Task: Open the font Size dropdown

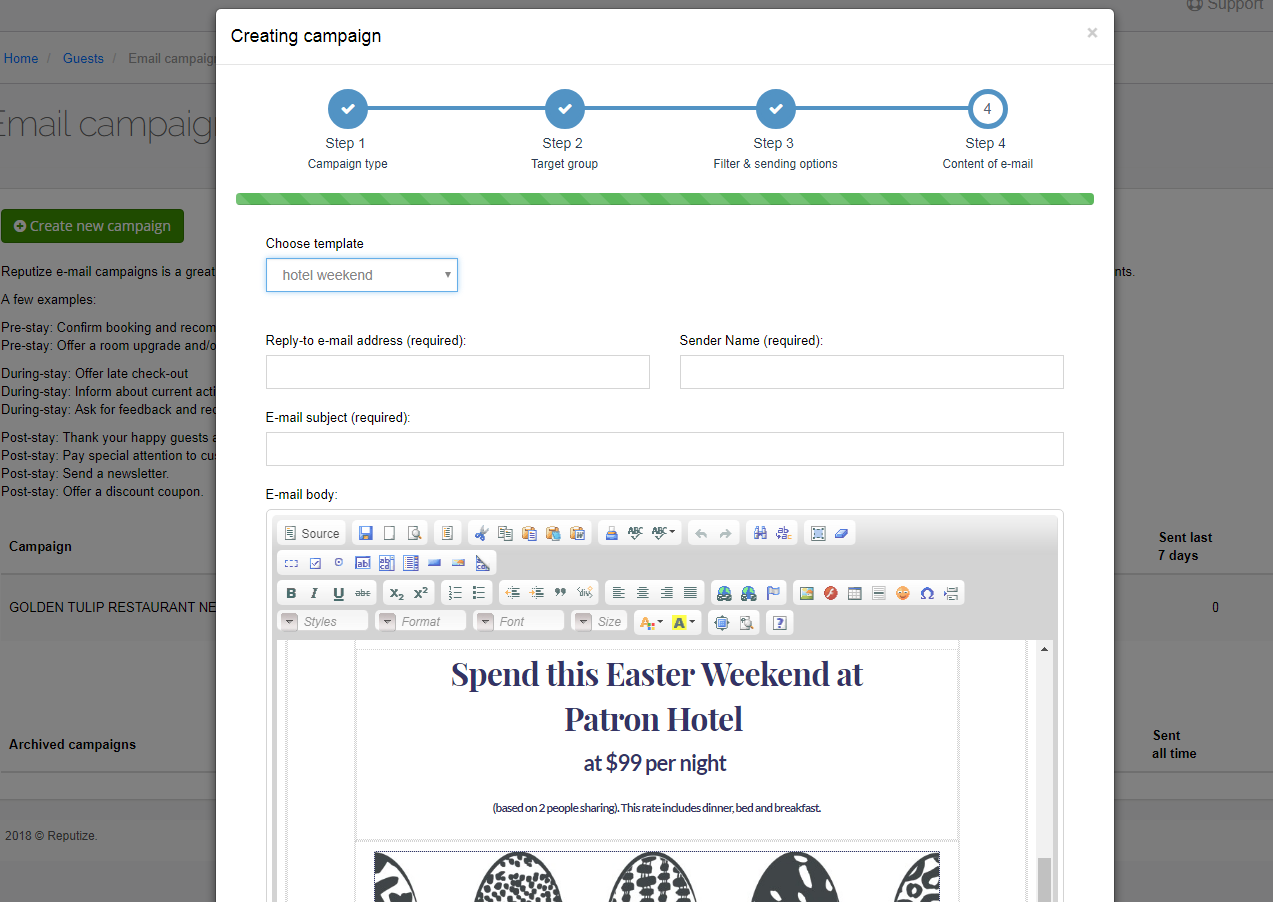Action: 599,622
